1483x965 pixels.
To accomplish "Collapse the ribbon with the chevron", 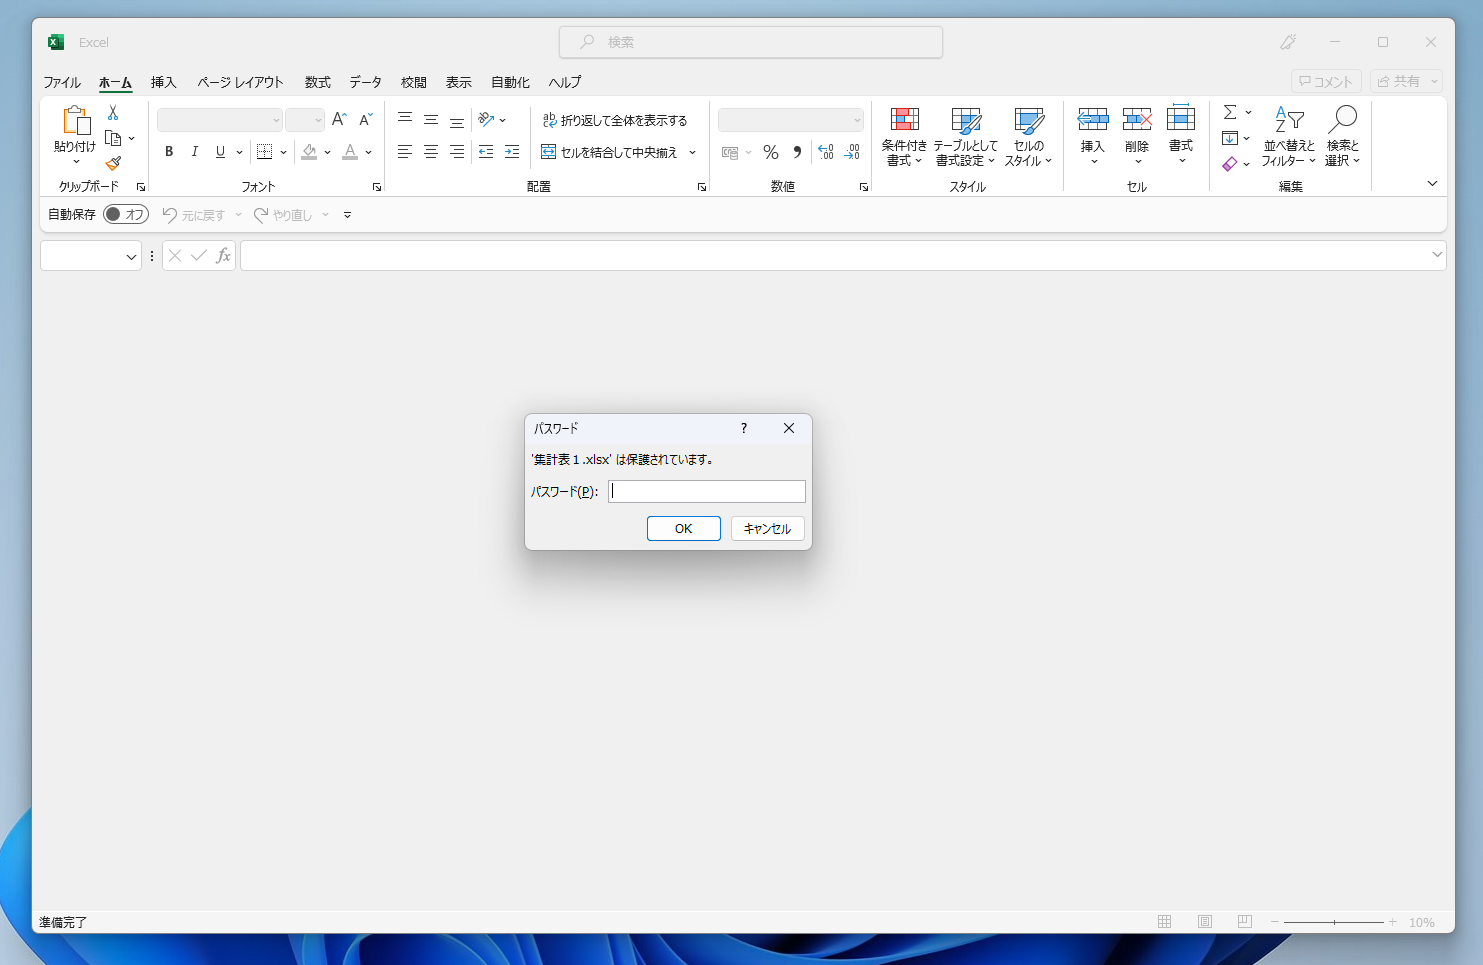I will (x=1432, y=184).
